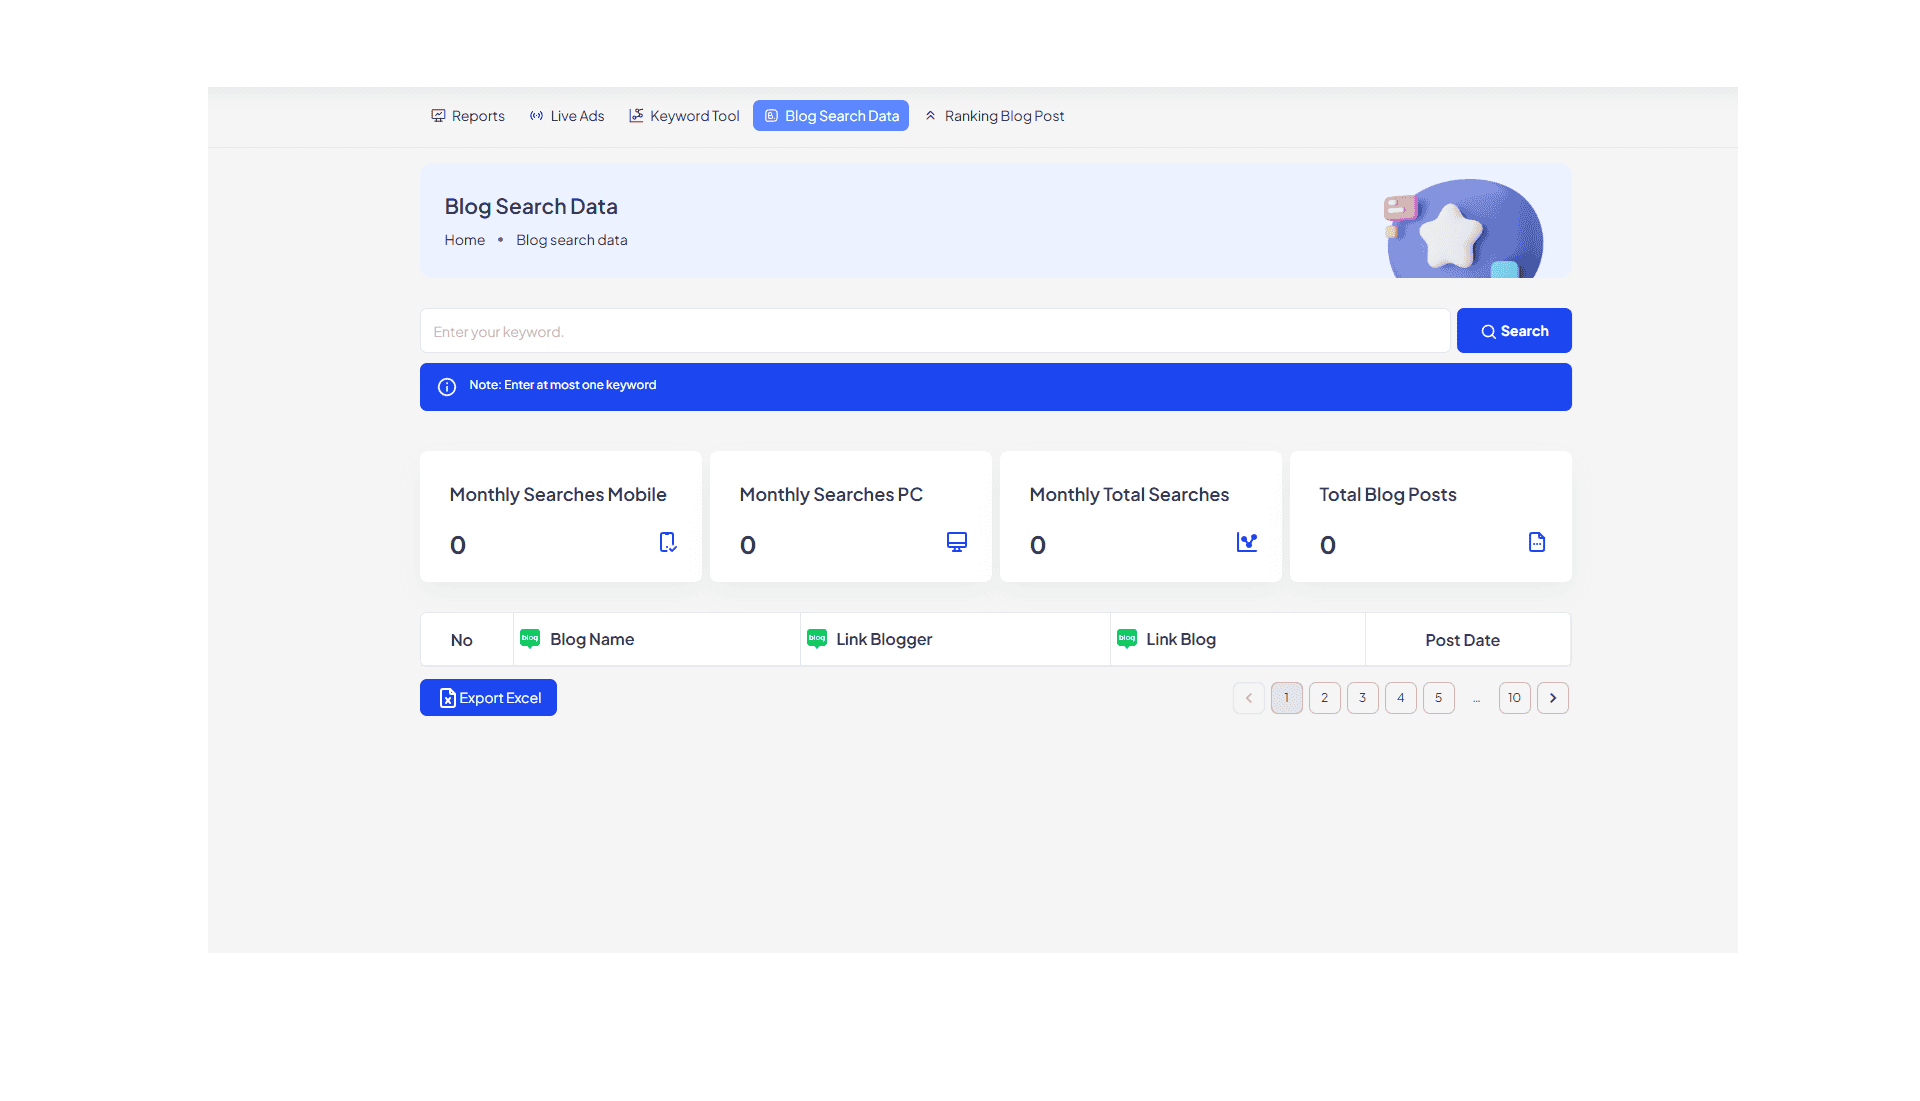Click the Home breadcrumb link

pyautogui.click(x=465, y=240)
